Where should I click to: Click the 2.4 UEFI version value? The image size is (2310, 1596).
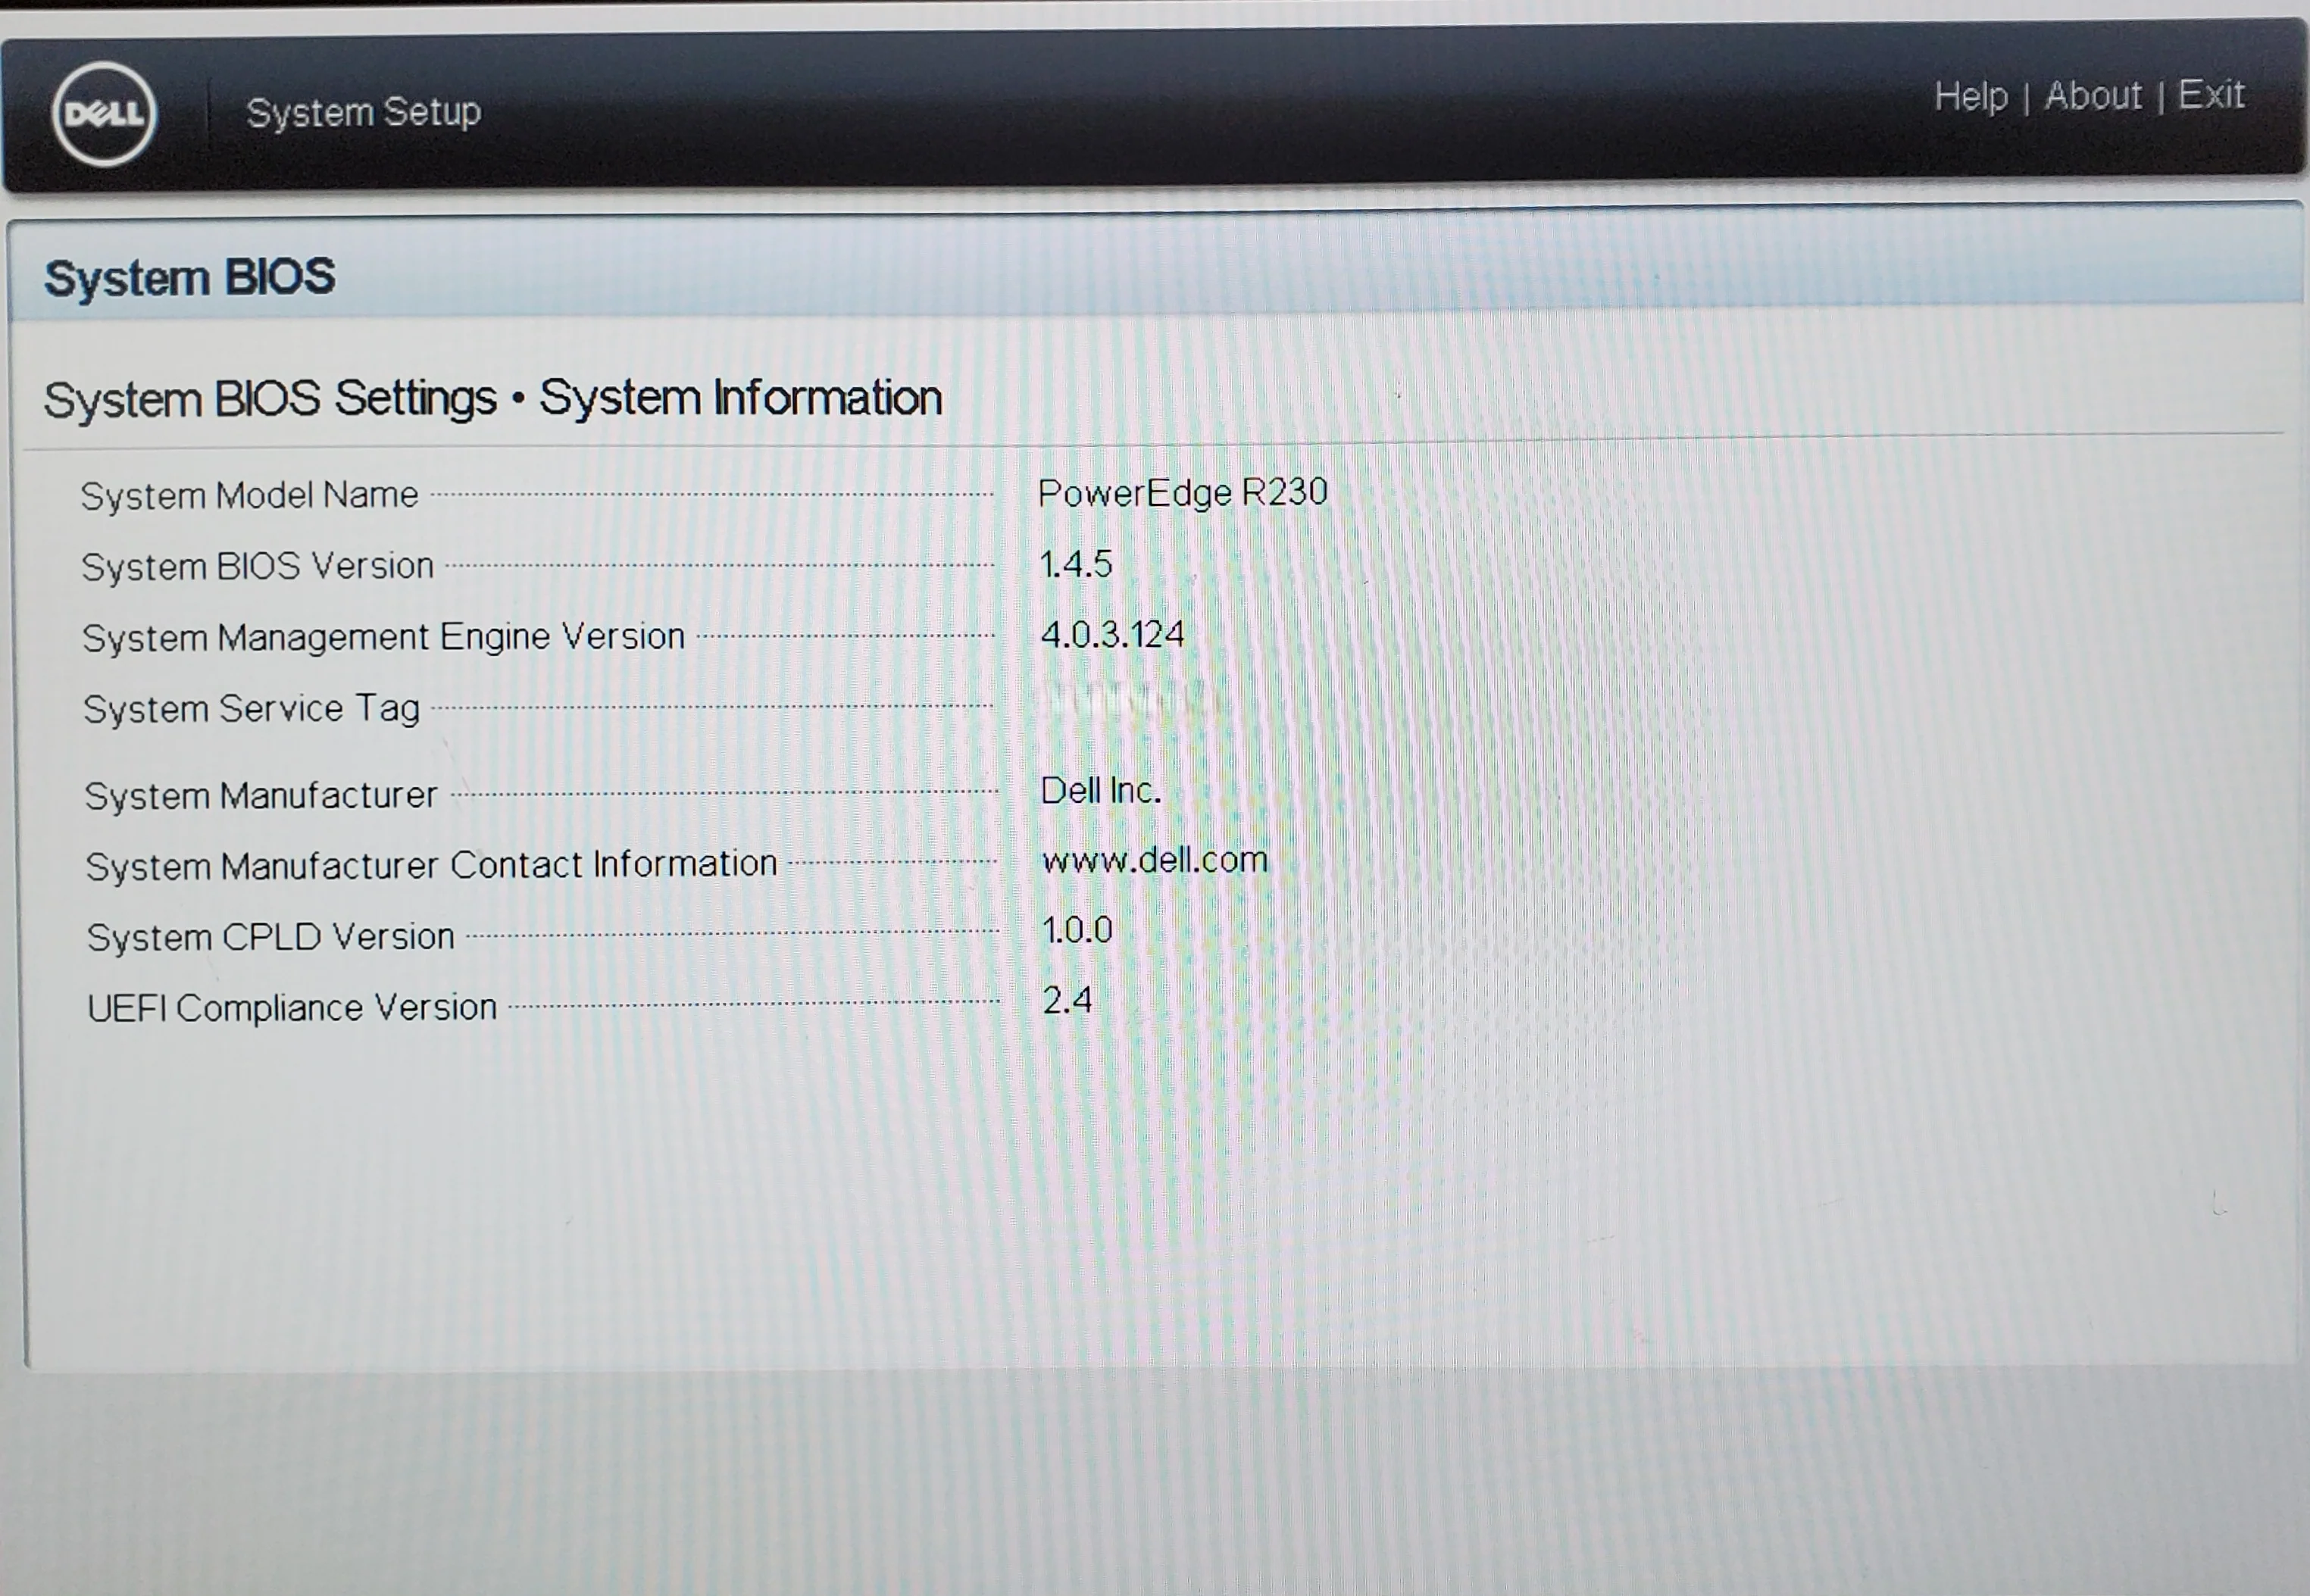[x=1067, y=1000]
